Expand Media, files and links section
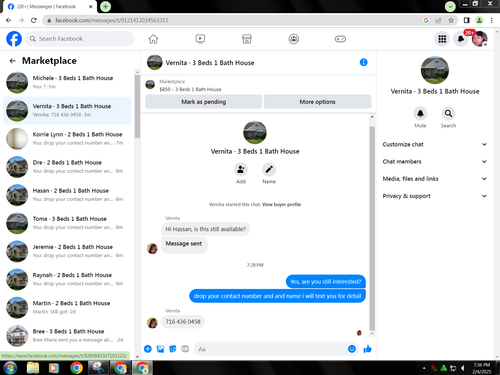This screenshot has height=375, width=500. pos(435,179)
